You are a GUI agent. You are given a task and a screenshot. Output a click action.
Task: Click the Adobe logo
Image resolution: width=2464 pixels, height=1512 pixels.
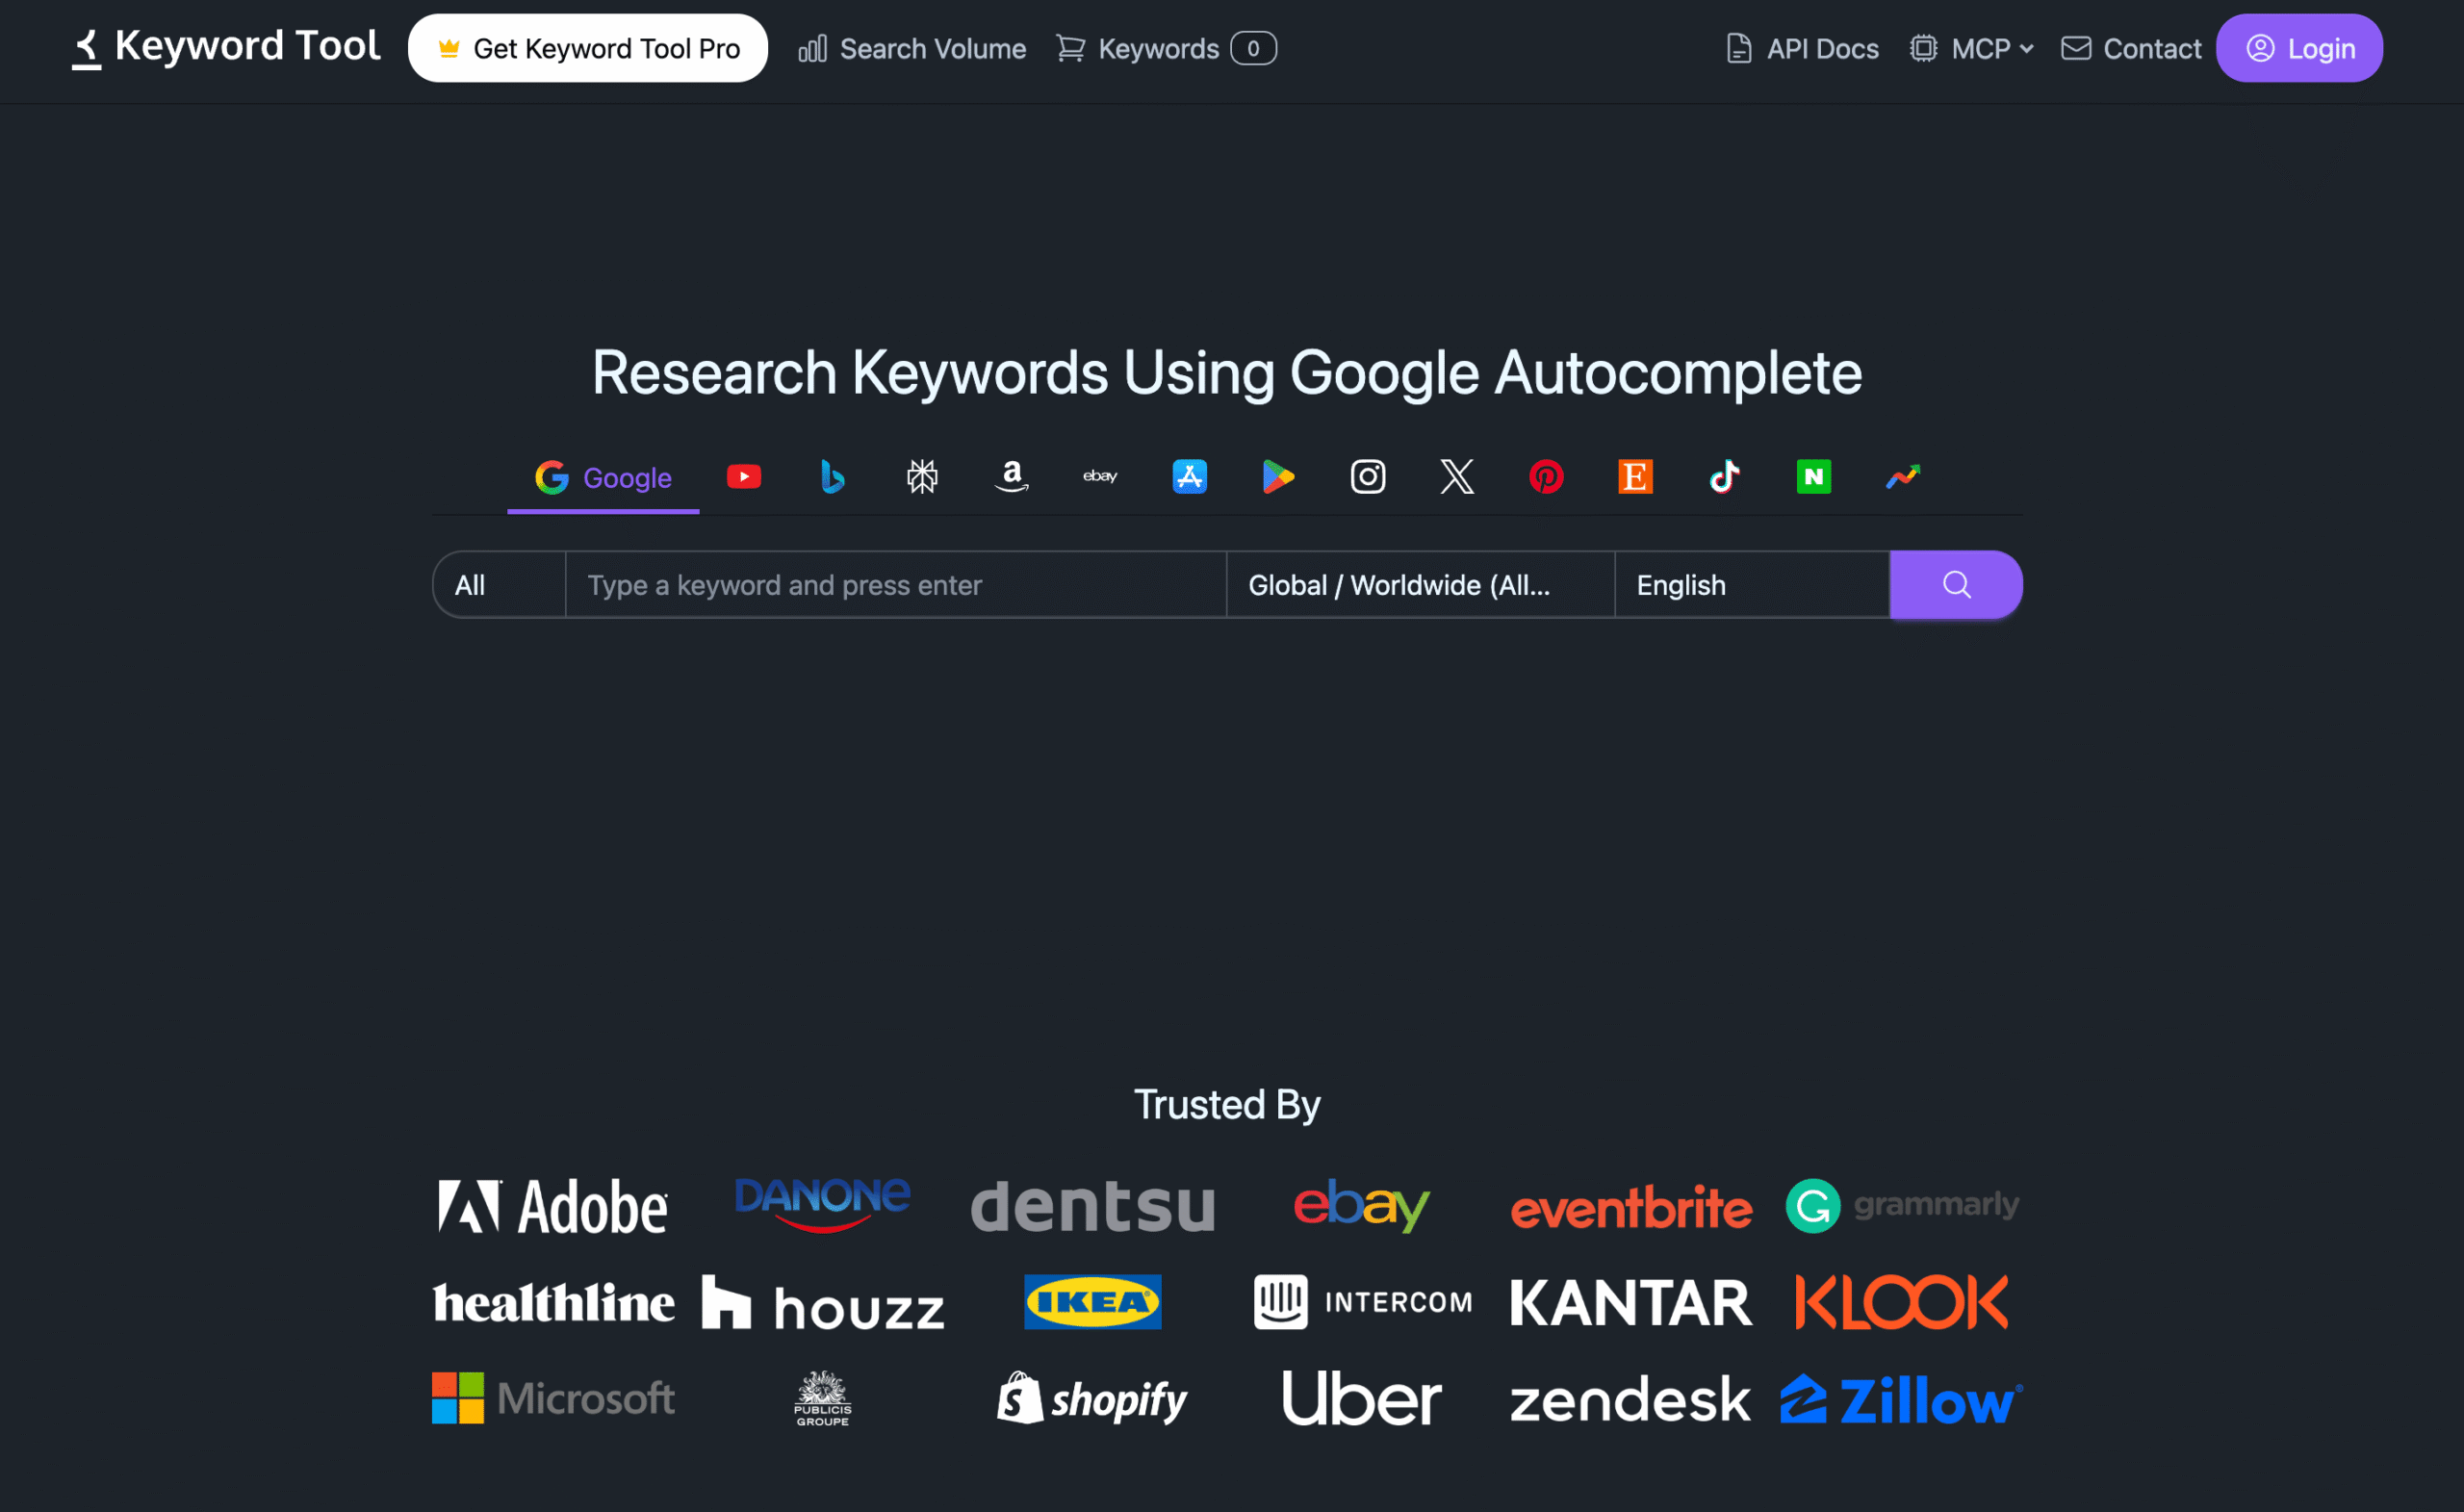click(552, 1206)
